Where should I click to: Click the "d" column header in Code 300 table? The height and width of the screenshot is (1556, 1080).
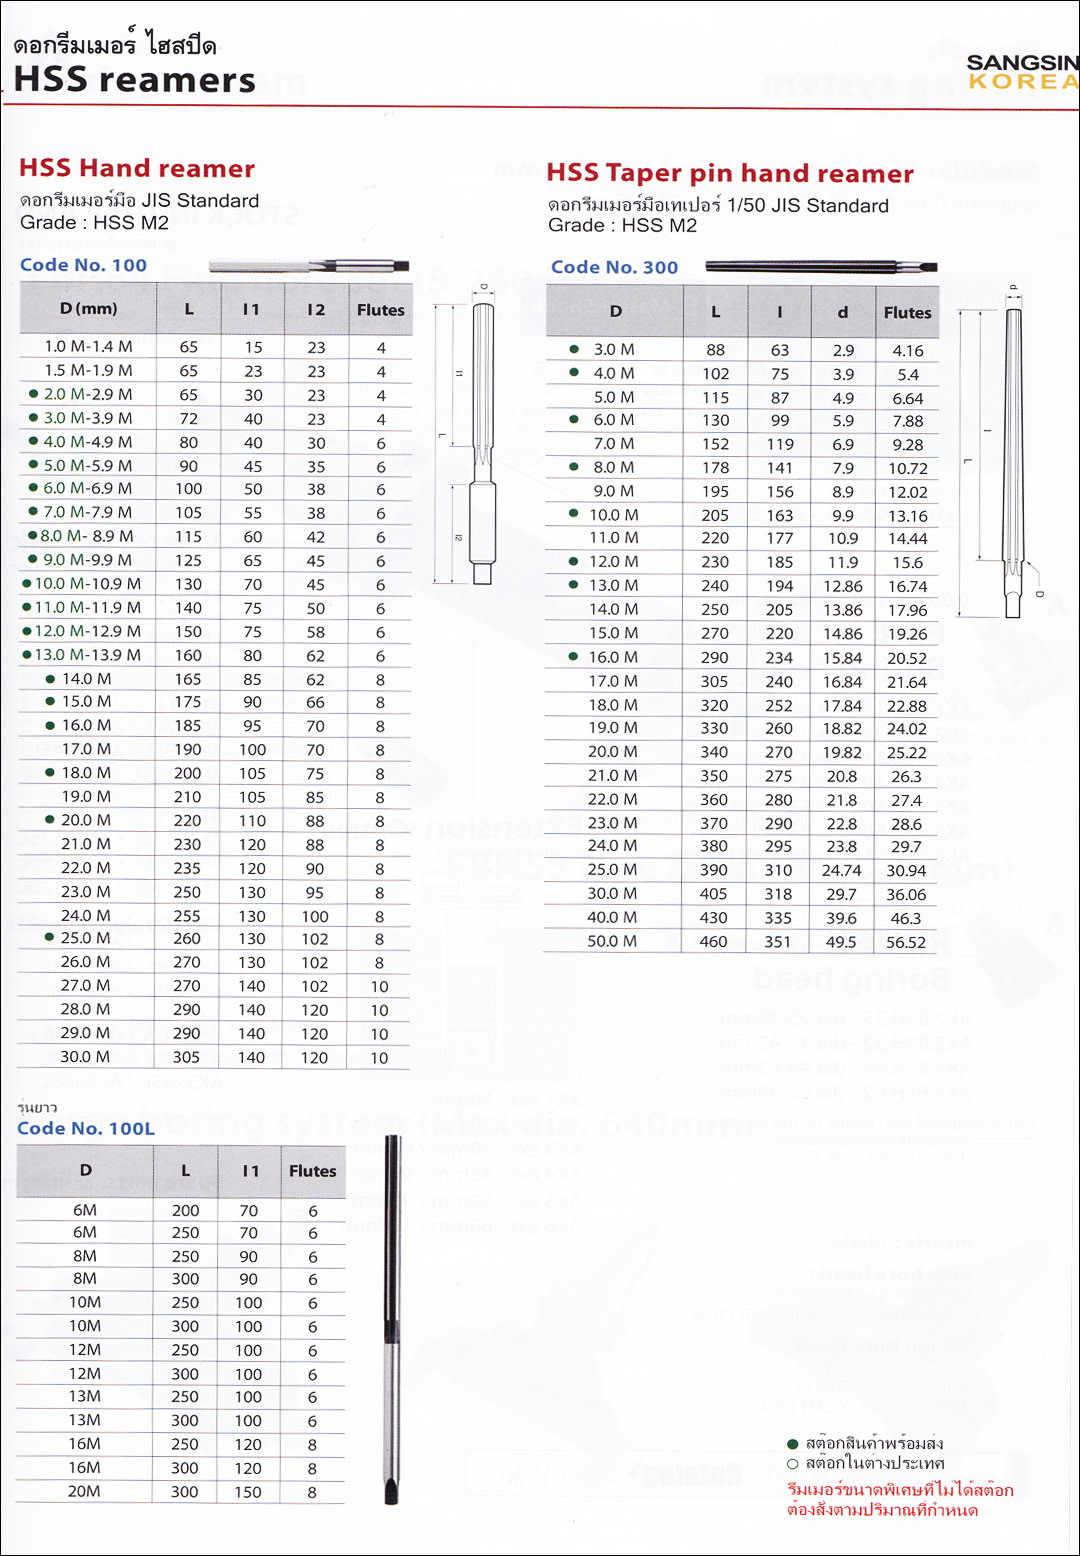(x=842, y=312)
